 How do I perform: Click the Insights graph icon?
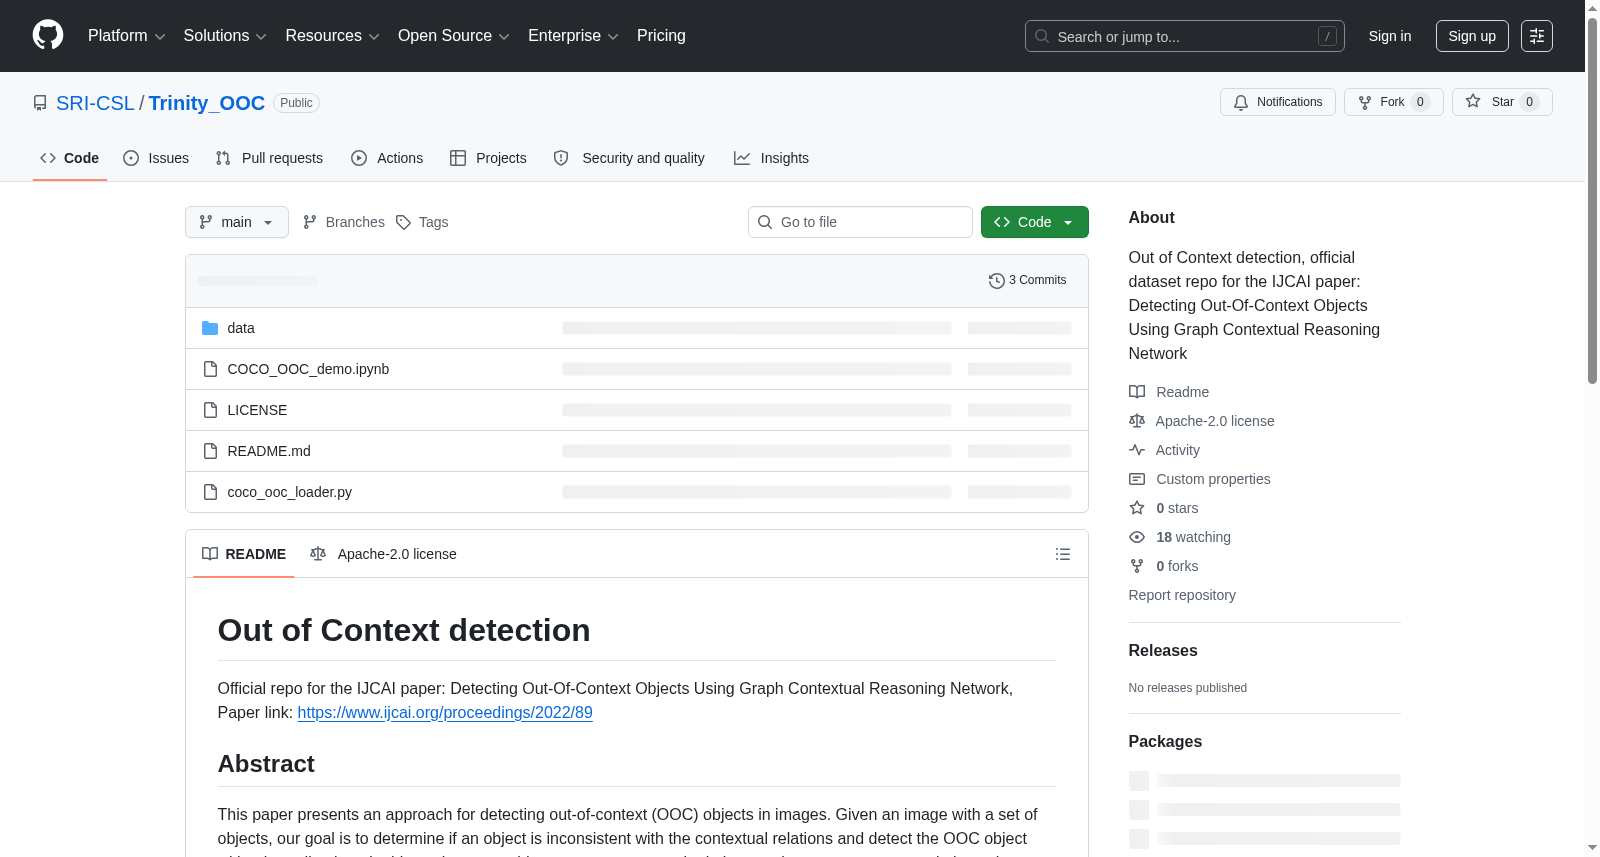pos(742,158)
